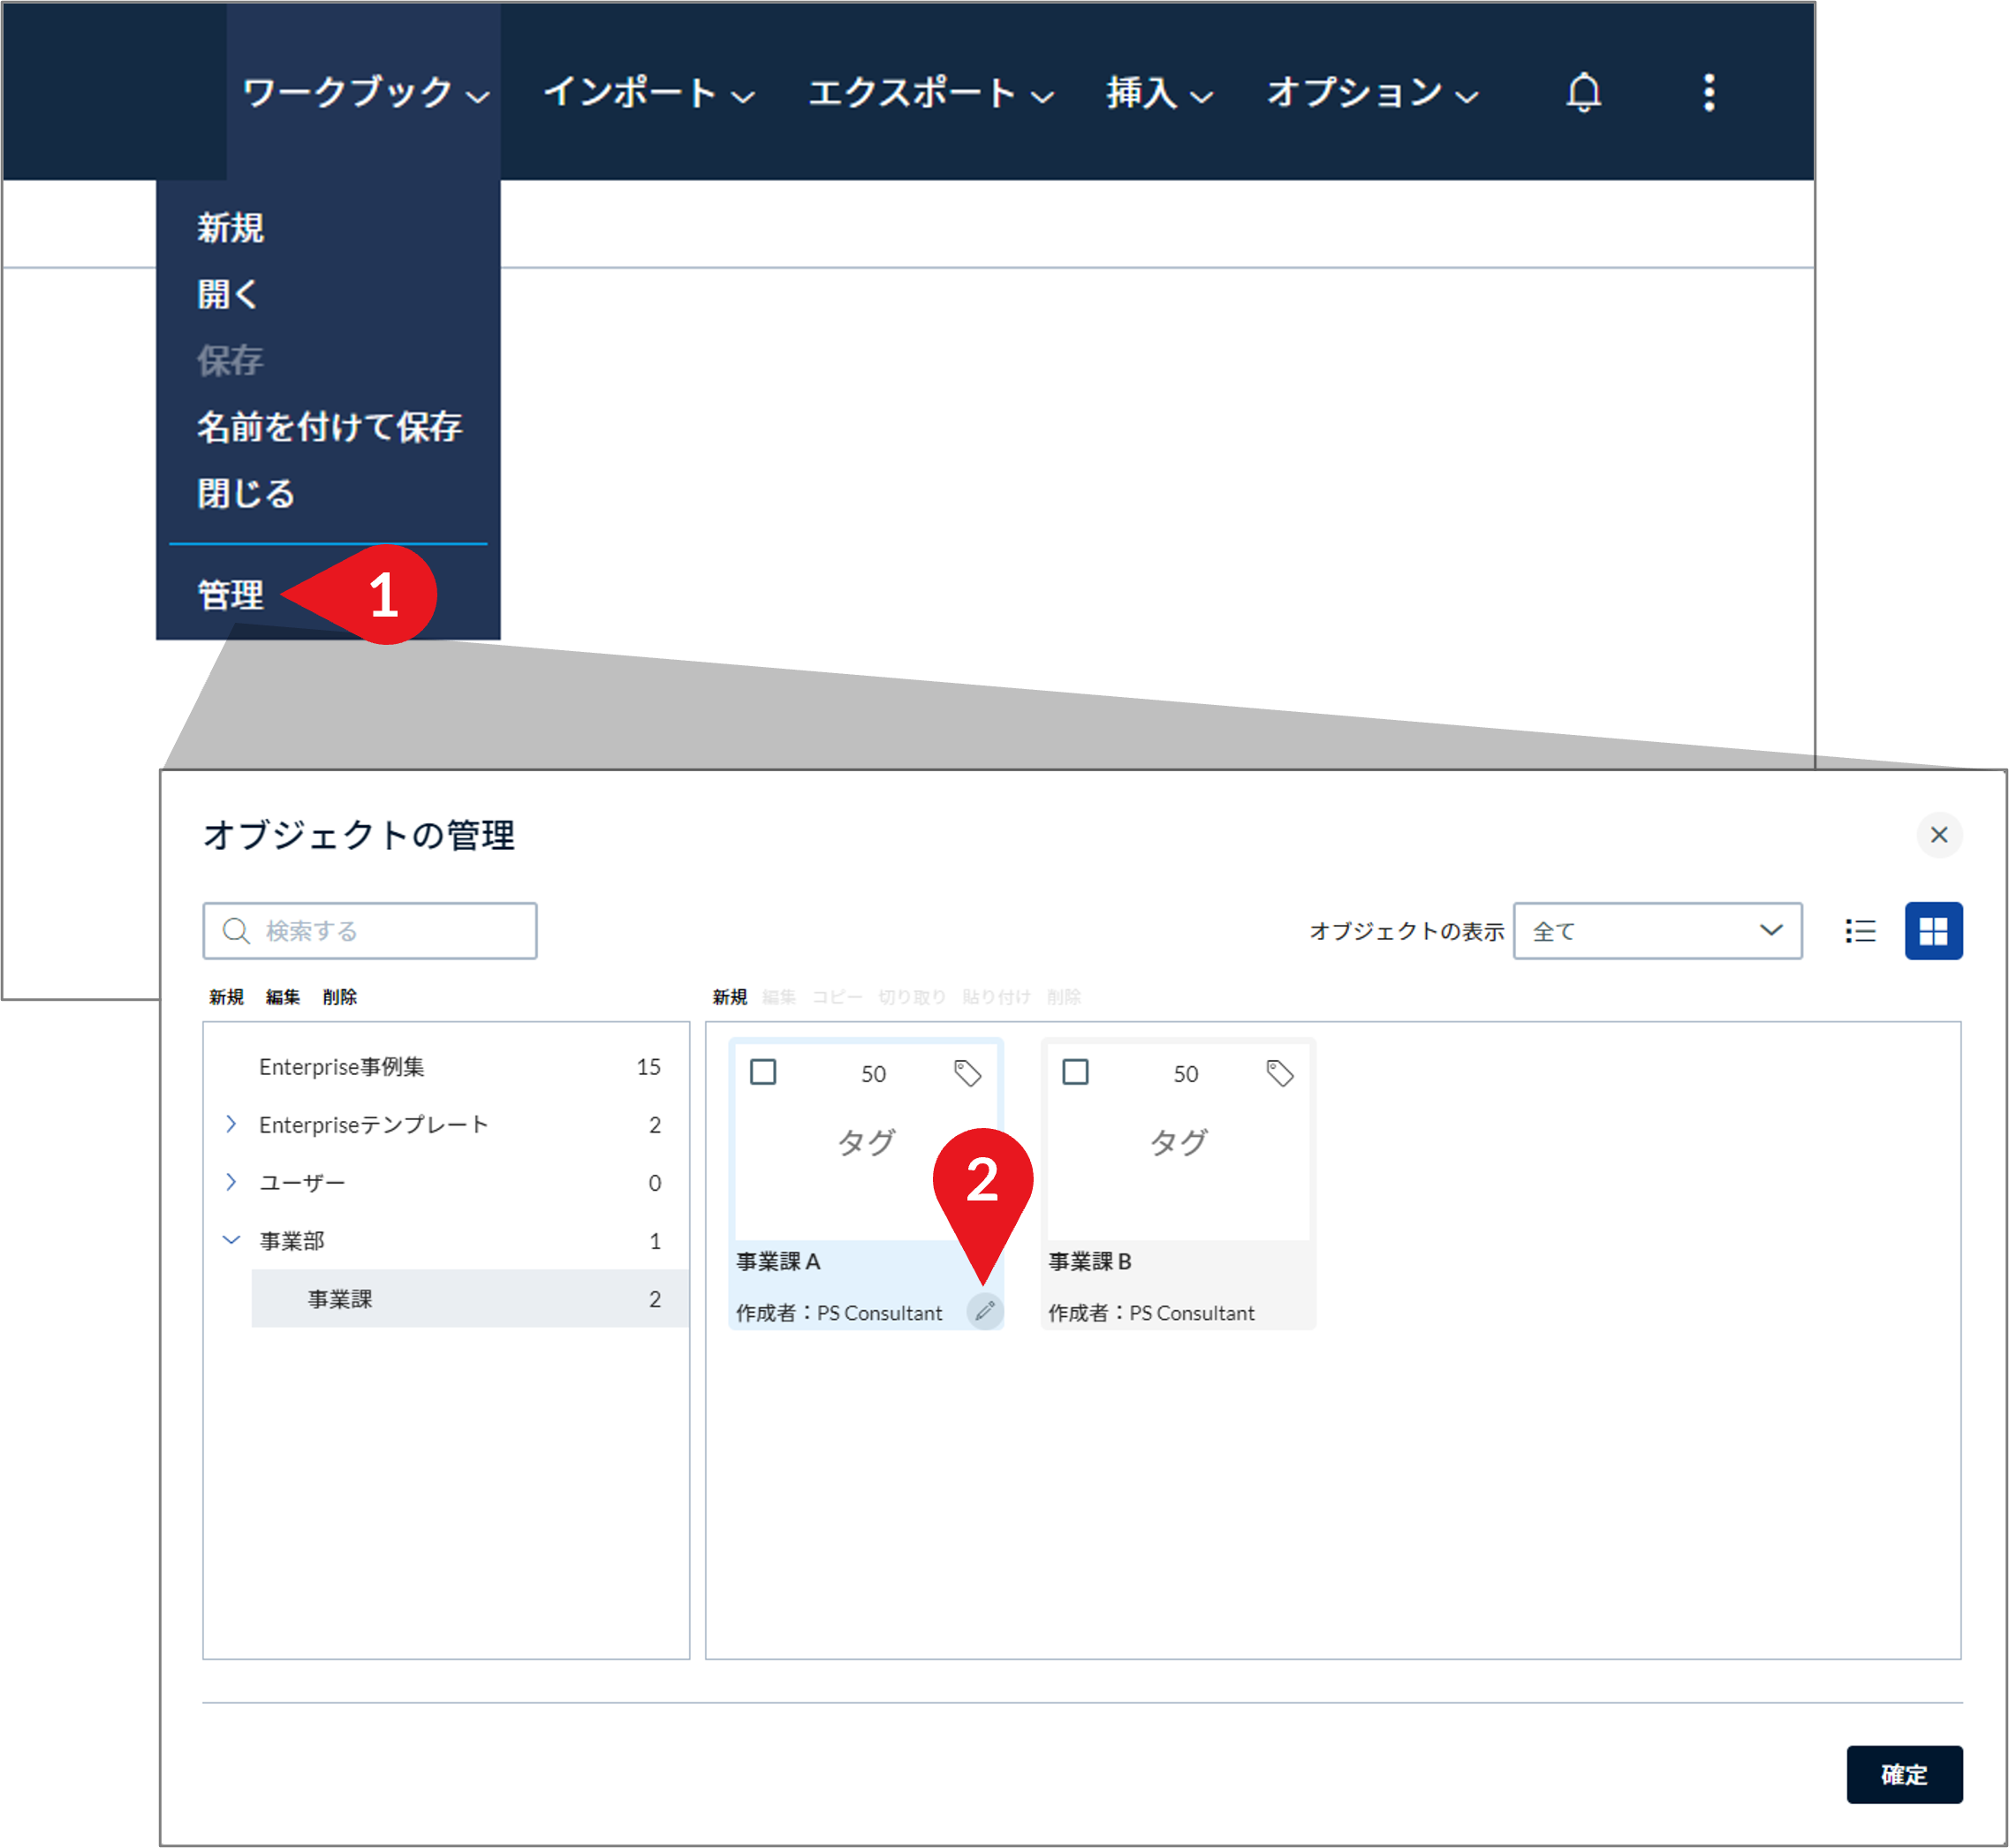Click the tag icon on 事業課B card
Viewport: 2009px width, 1848px height.
(x=1279, y=1074)
